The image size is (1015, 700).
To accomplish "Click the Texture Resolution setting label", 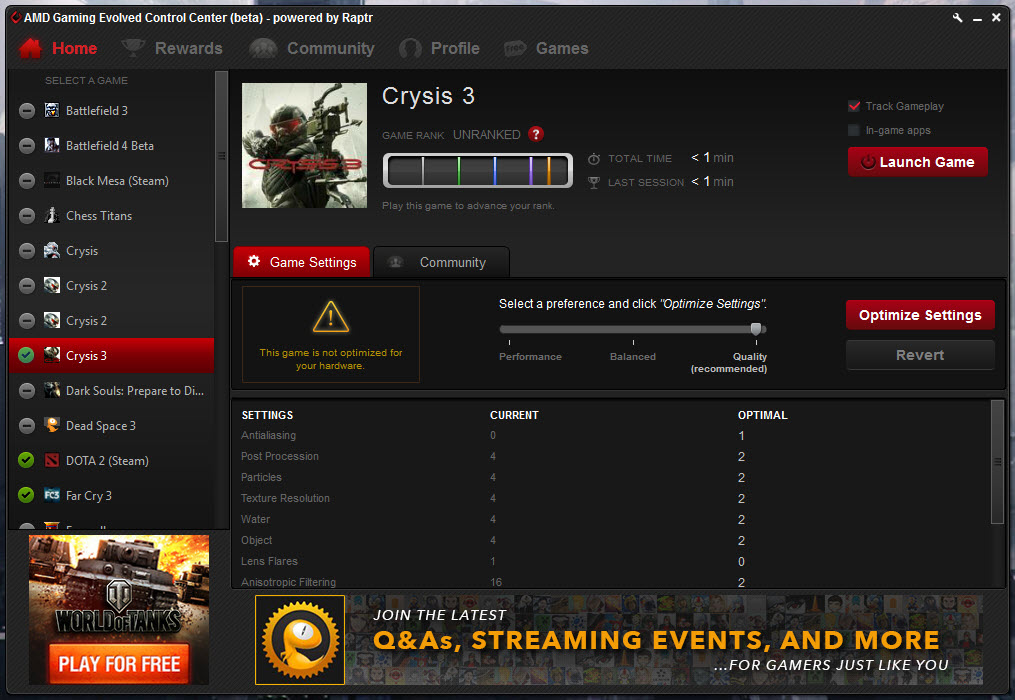I will coord(285,498).
